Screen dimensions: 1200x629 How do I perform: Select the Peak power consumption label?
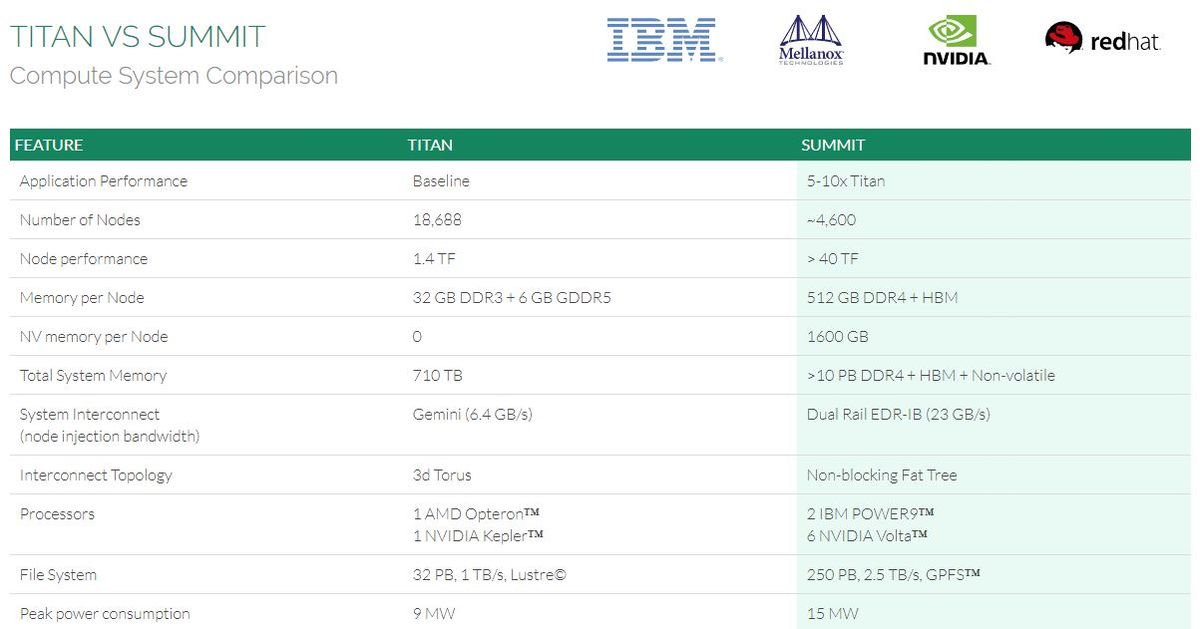[104, 614]
